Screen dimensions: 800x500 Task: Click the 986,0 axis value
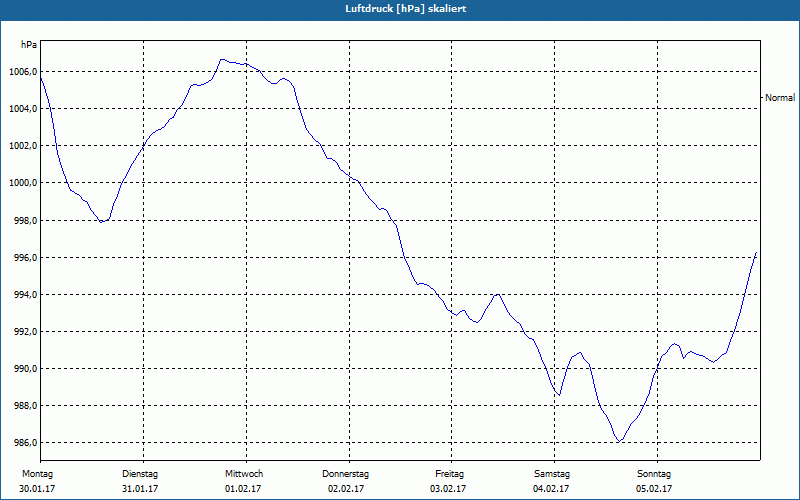[x=26, y=443]
